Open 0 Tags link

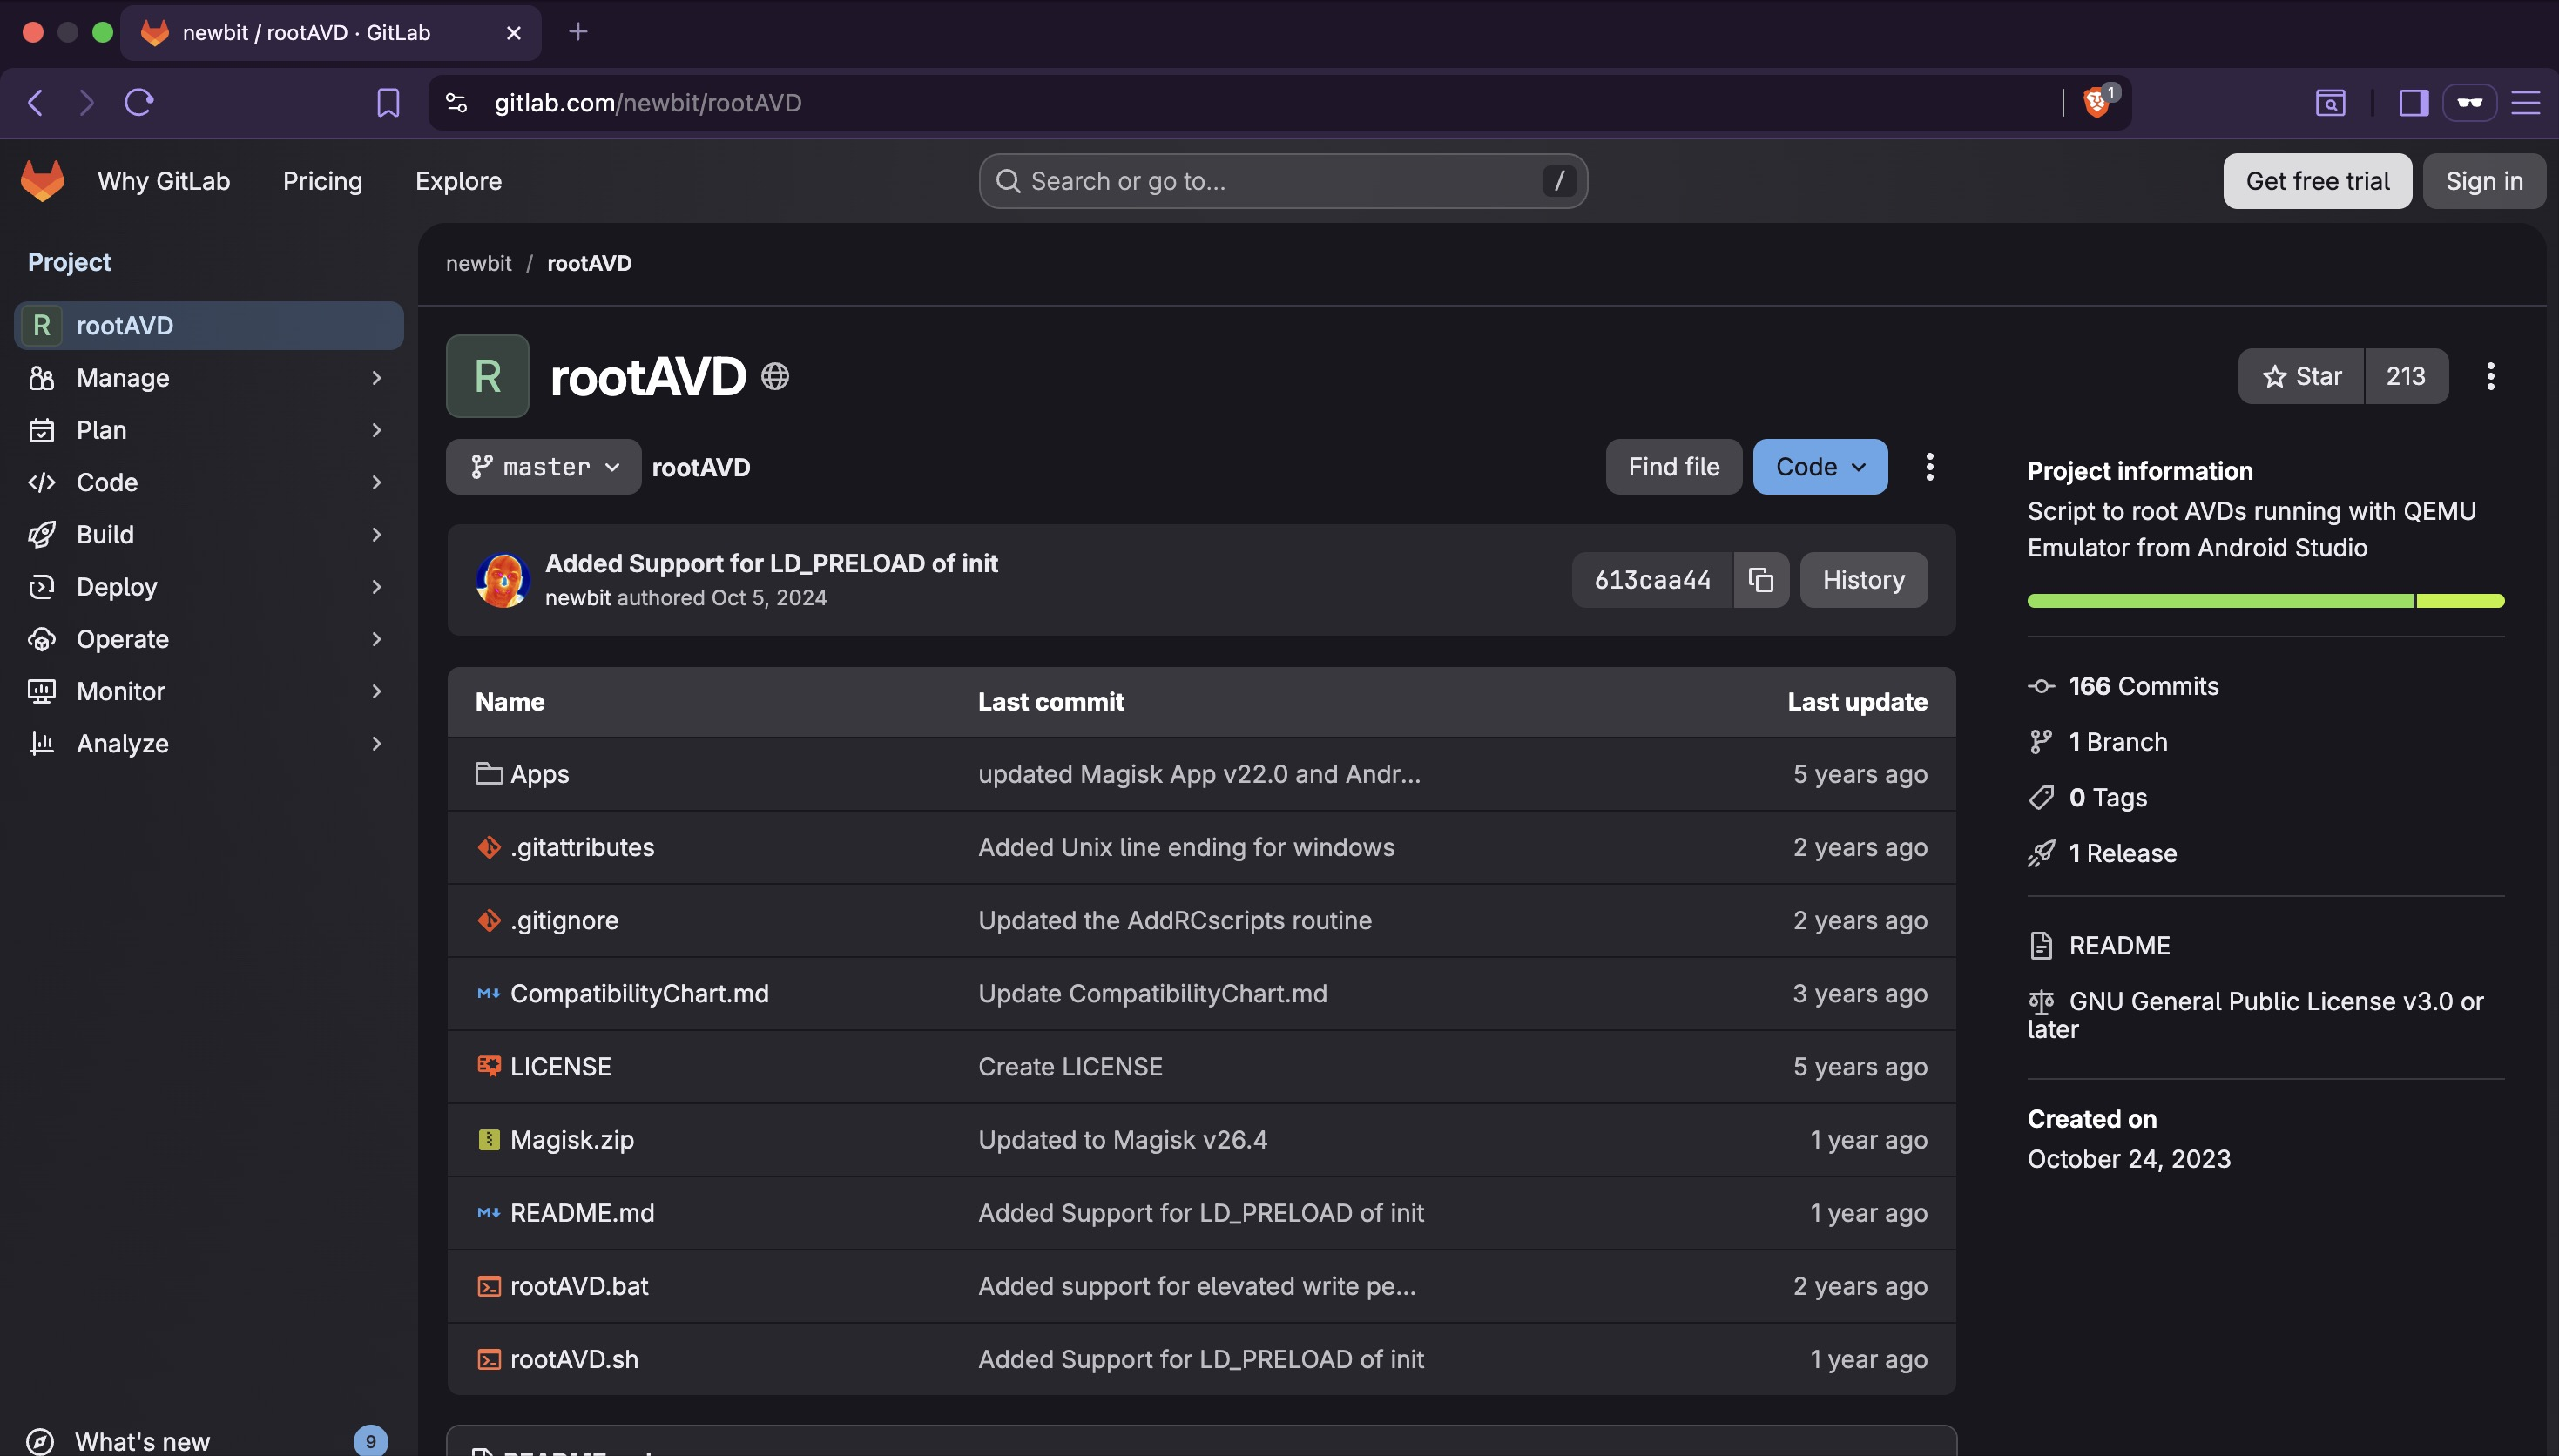[2107, 798]
